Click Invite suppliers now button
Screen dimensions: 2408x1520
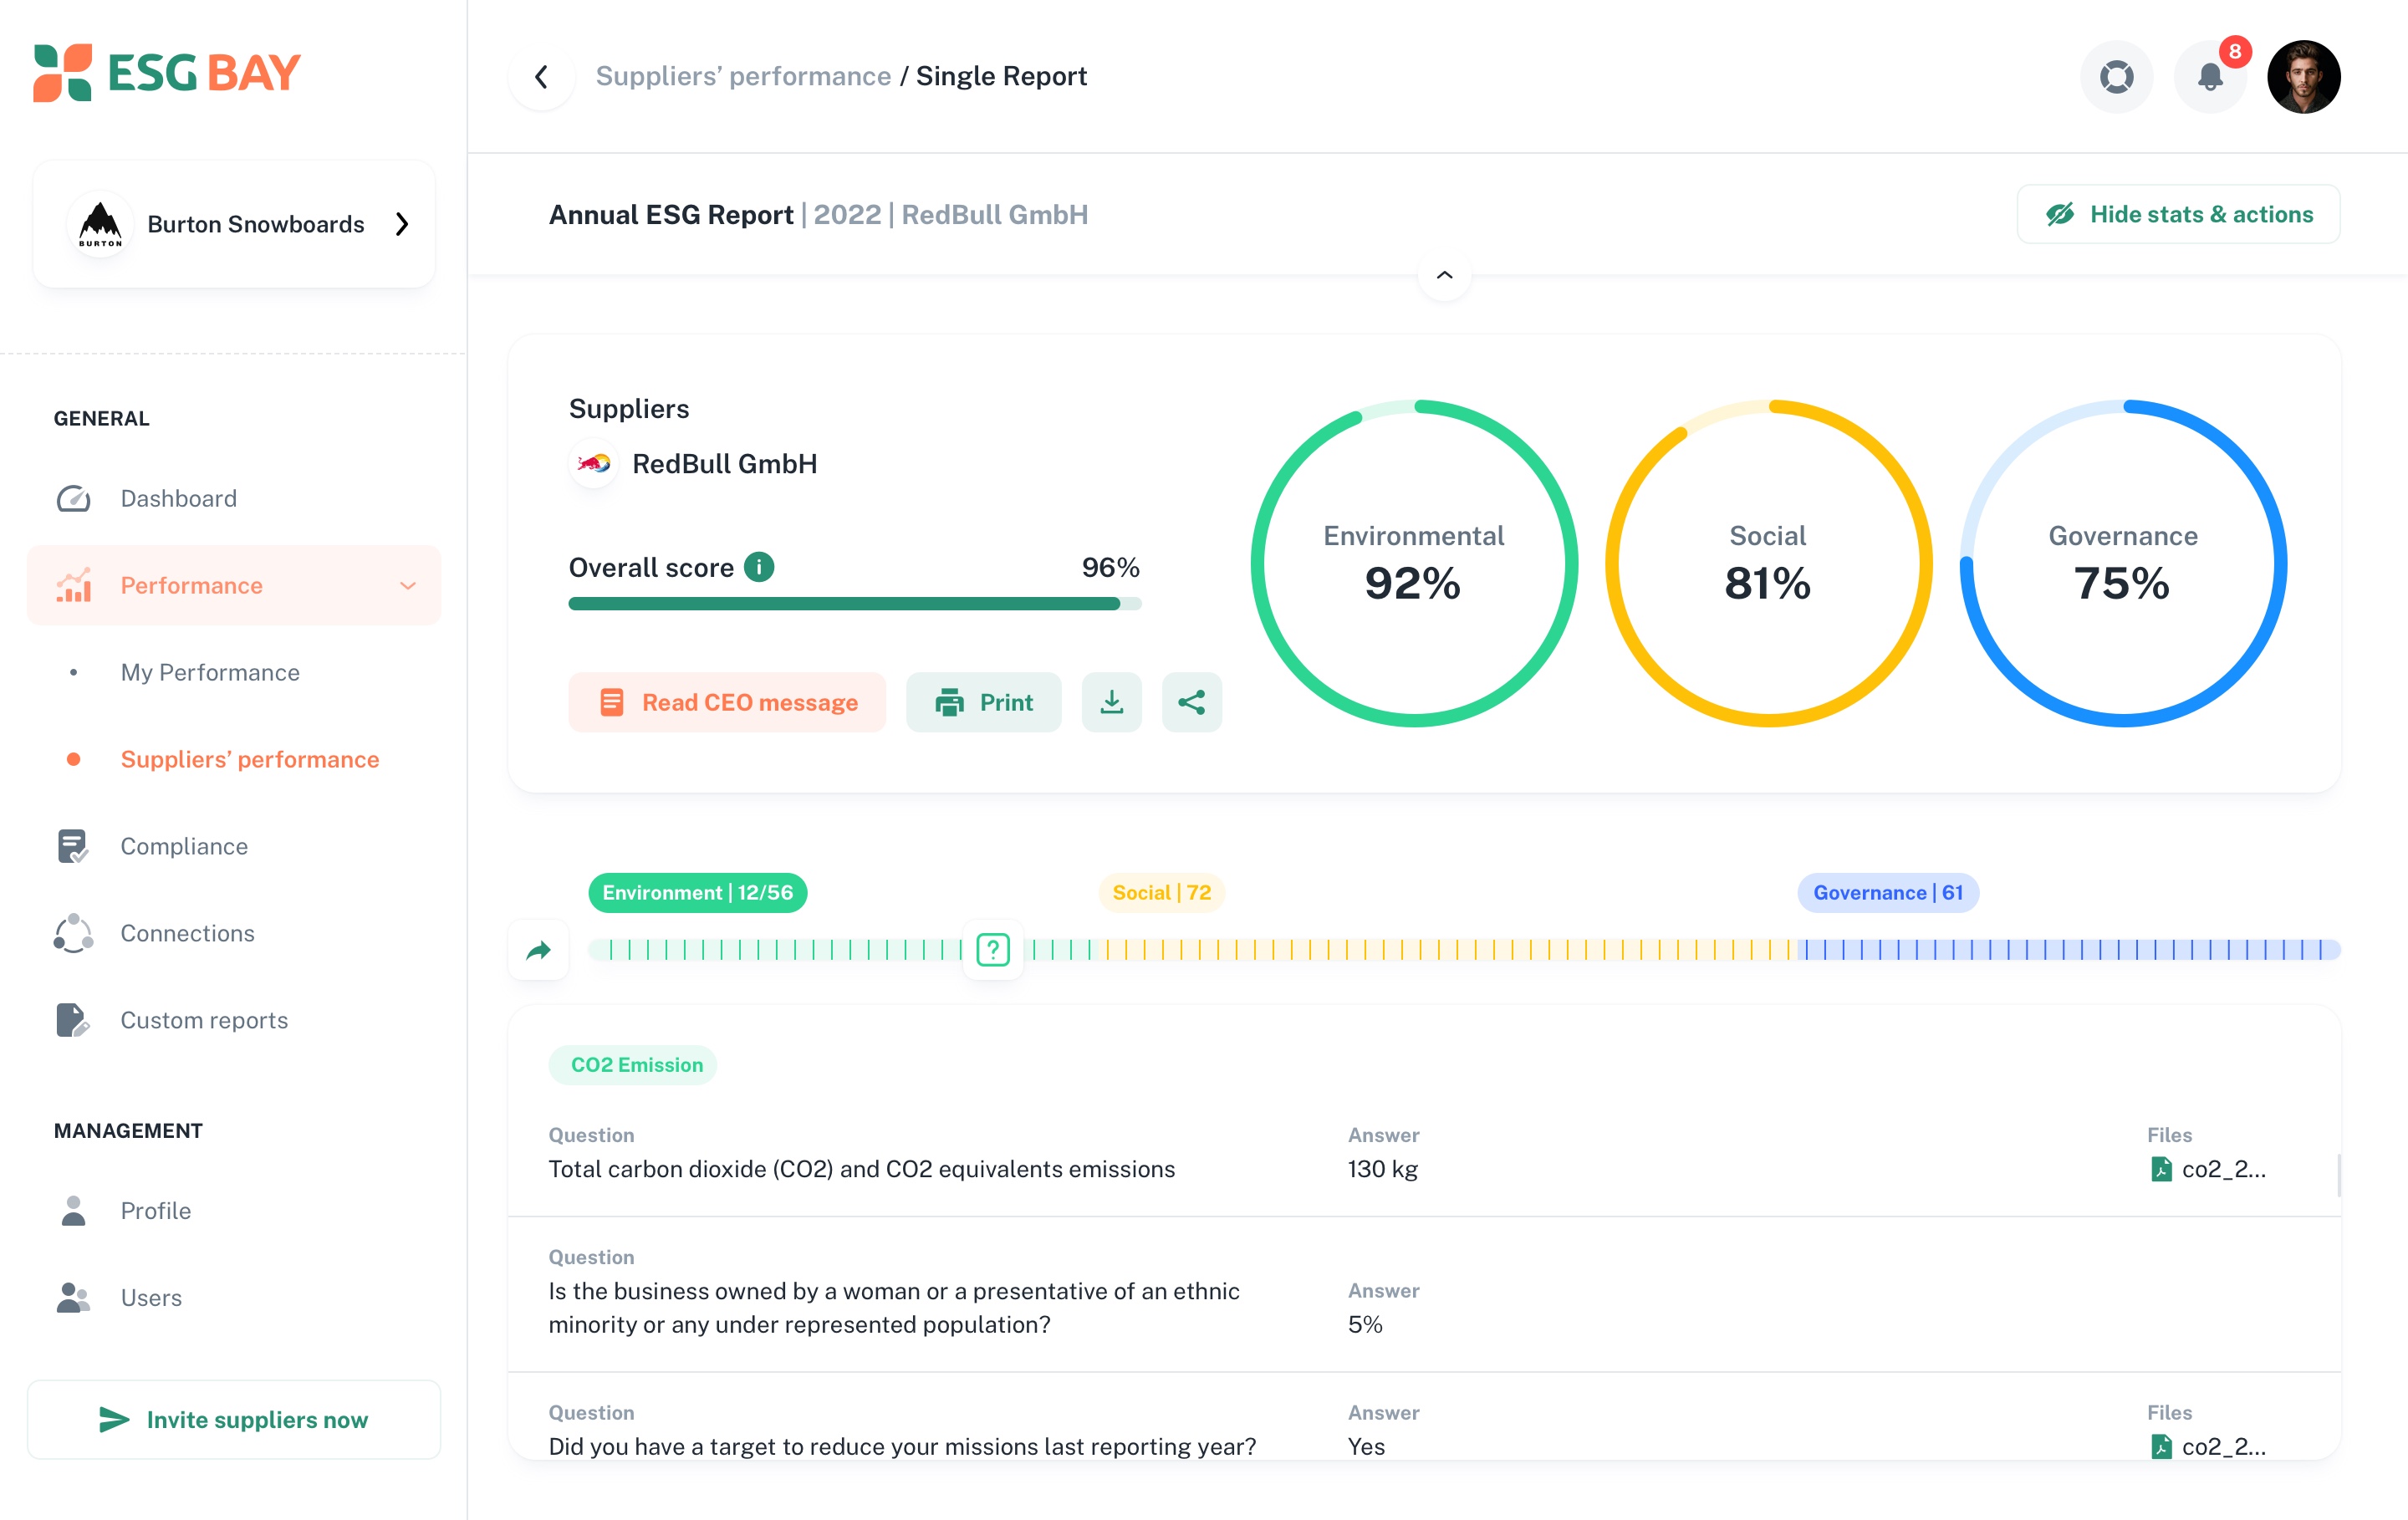click(x=234, y=1419)
